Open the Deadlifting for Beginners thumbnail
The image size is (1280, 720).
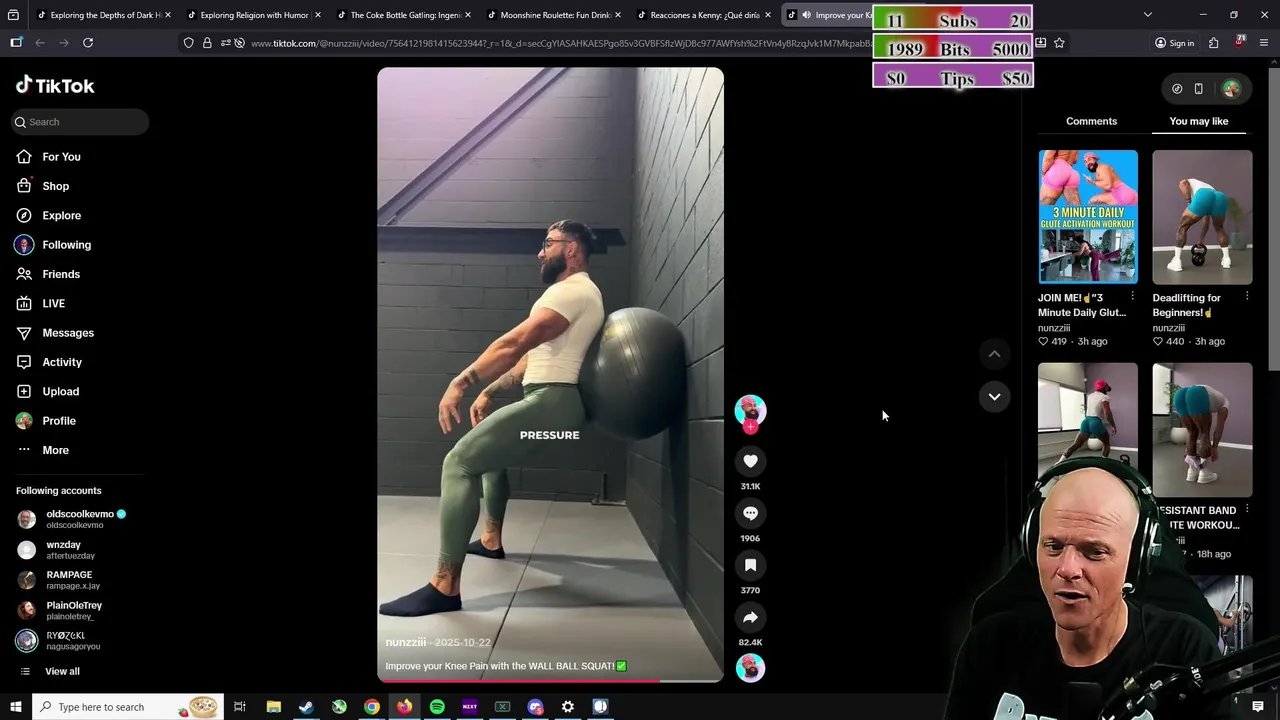coord(1202,217)
